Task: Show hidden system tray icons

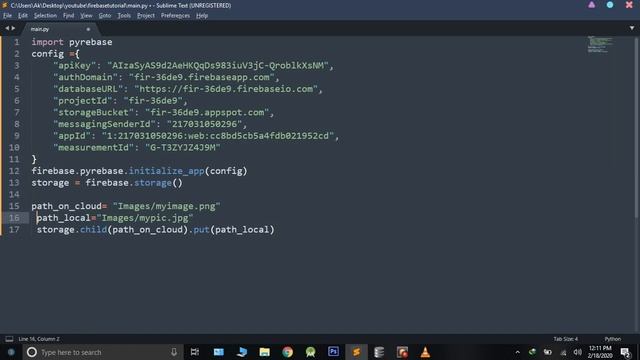Action: point(518,352)
